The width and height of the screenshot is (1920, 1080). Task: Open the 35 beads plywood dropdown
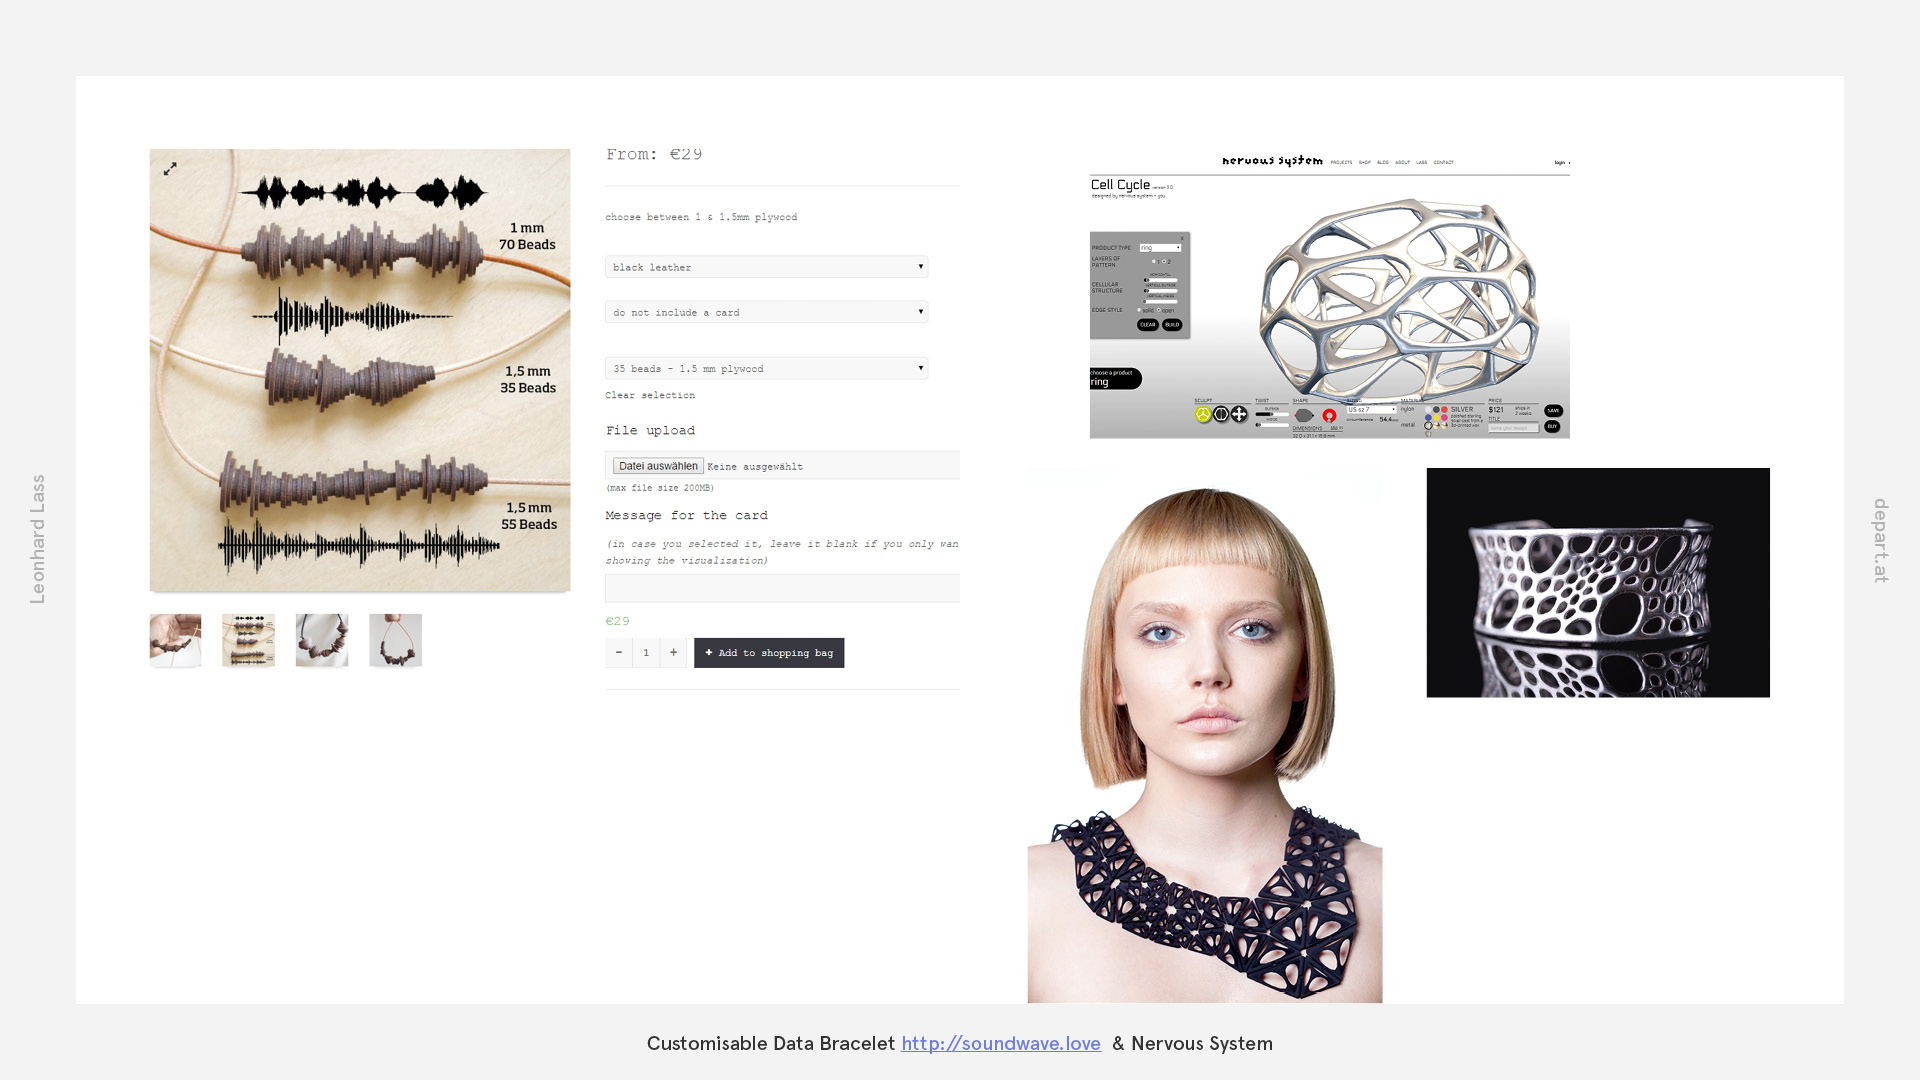tap(766, 368)
